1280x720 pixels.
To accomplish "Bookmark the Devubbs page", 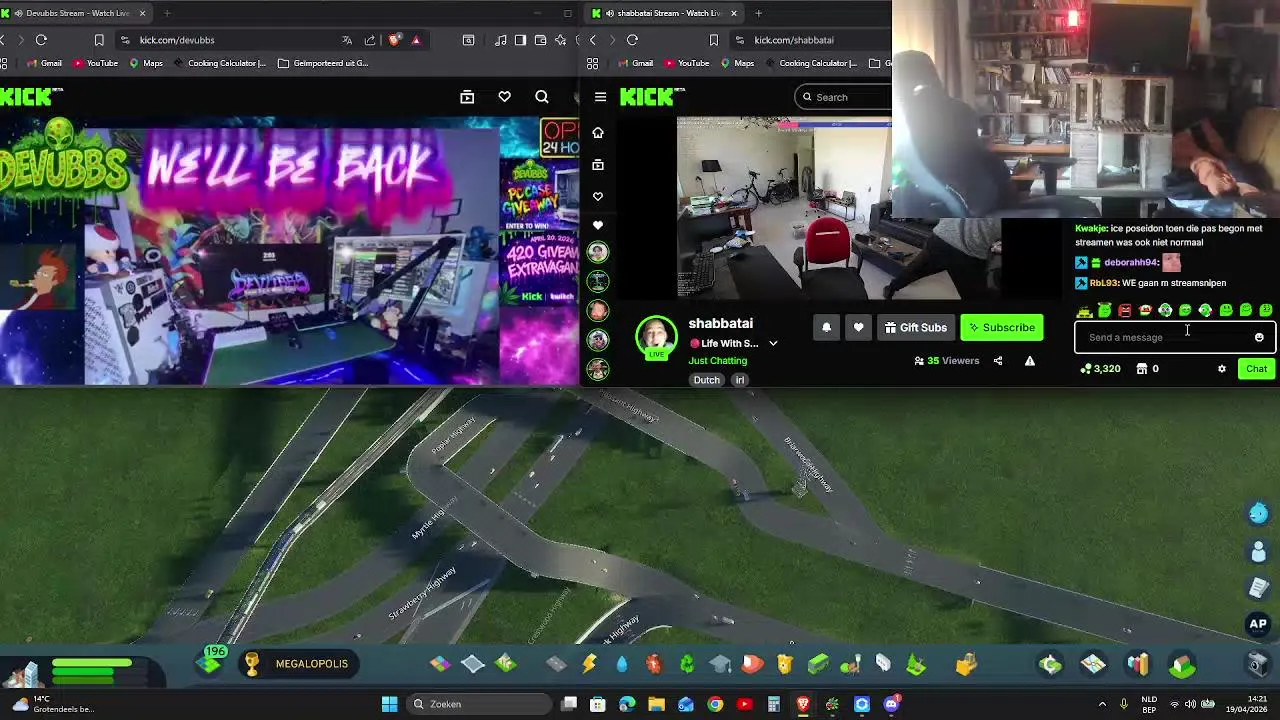I will (x=99, y=40).
